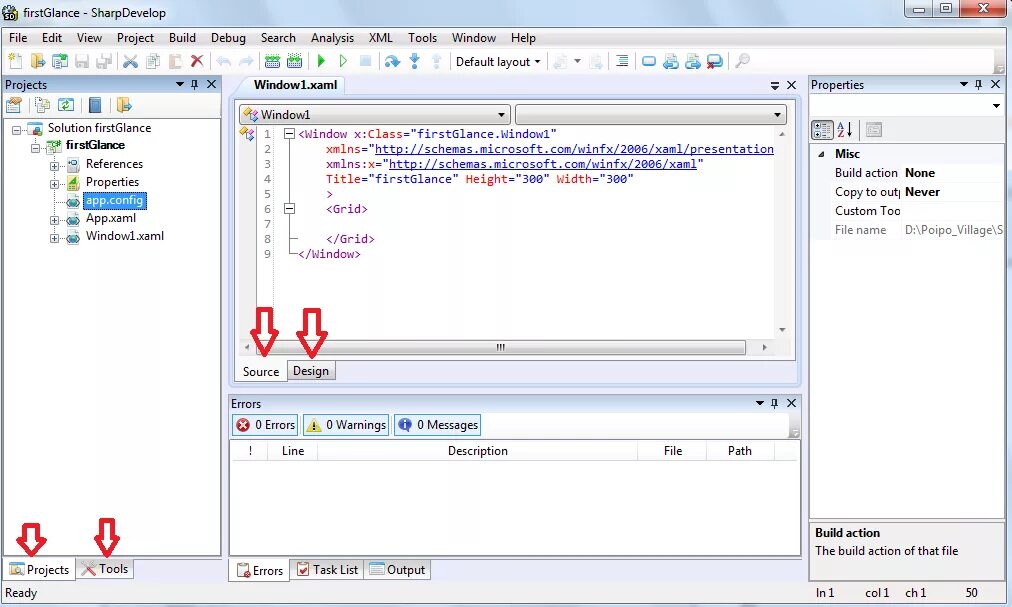The height and width of the screenshot is (607, 1012).
Task: Switch to the Output tab
Action: pos(398,570)
